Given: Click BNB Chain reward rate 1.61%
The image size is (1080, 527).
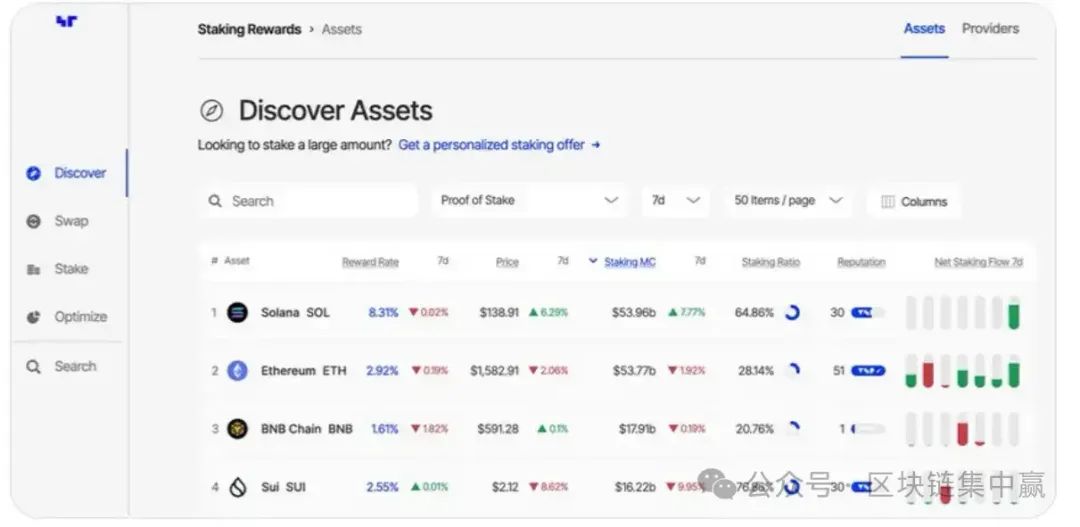Looking at the screenshot, I should [385, 428].
